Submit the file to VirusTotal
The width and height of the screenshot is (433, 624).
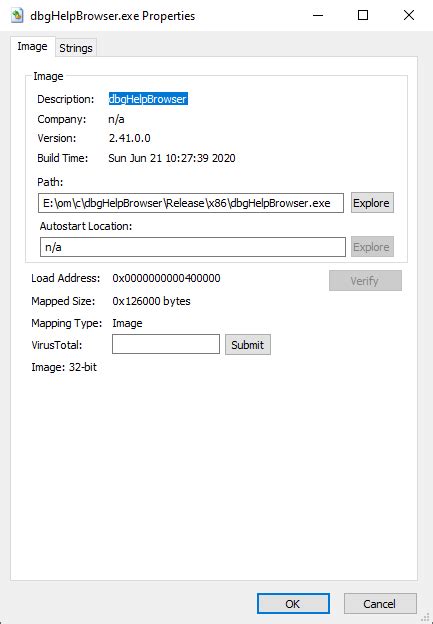pyautogui.click(x=248, y=345)
